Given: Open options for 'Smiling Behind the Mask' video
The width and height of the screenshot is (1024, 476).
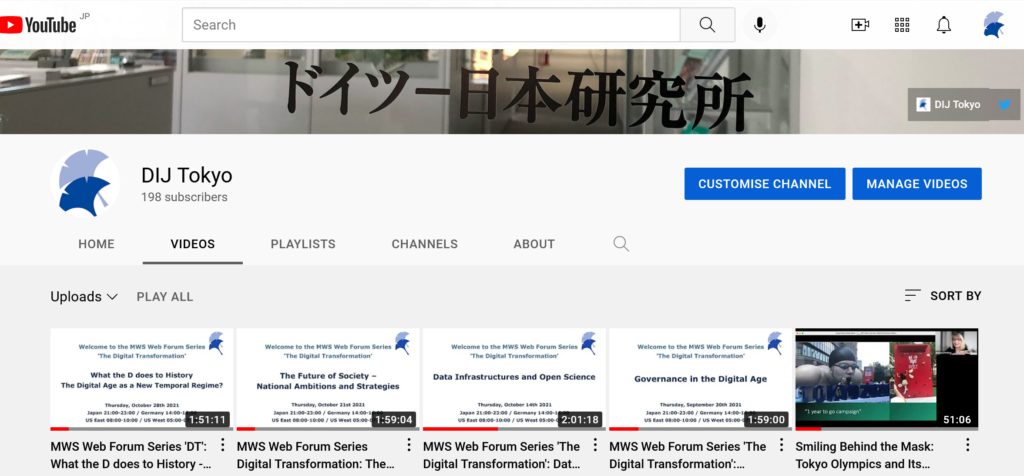Looking at the screenshot, I should click(968, 445).
